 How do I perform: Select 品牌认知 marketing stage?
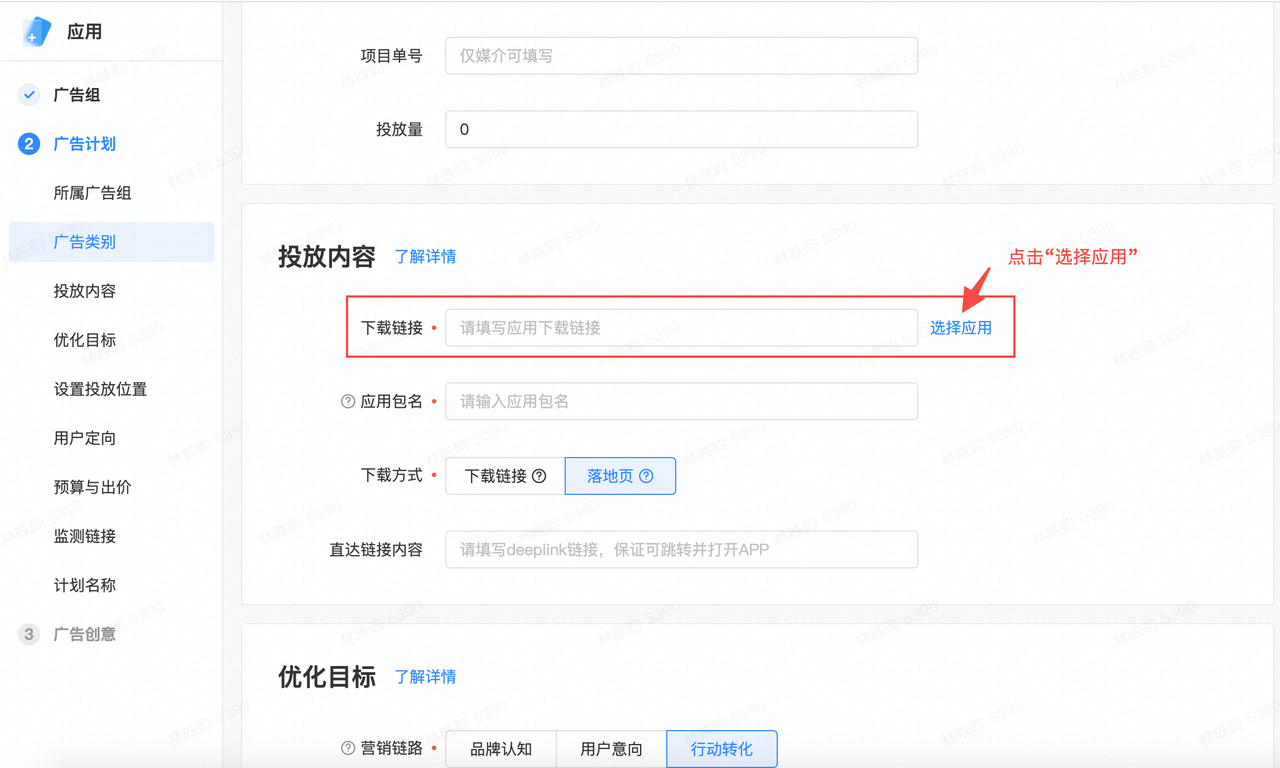point(500,749)
